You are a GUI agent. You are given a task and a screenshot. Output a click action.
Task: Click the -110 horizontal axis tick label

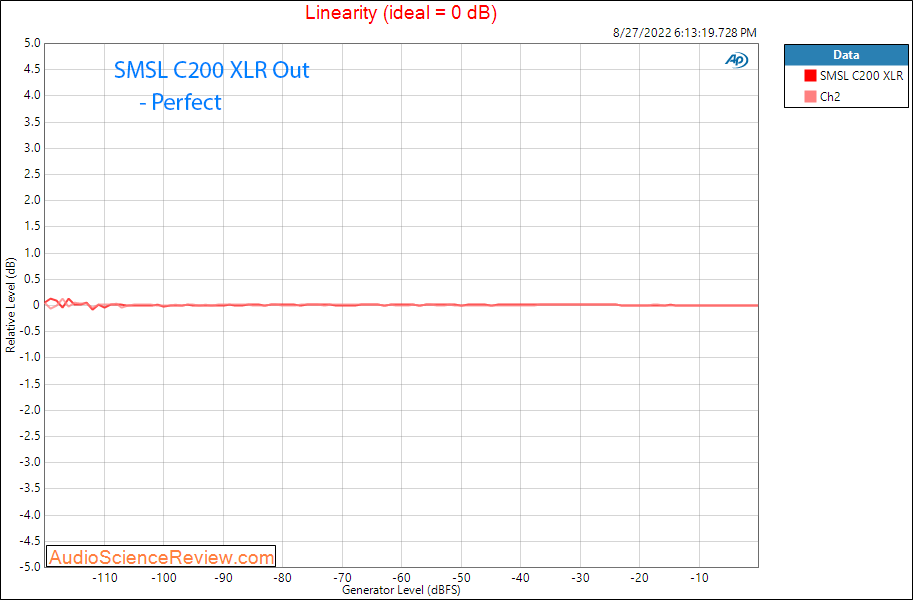[105, 578]
